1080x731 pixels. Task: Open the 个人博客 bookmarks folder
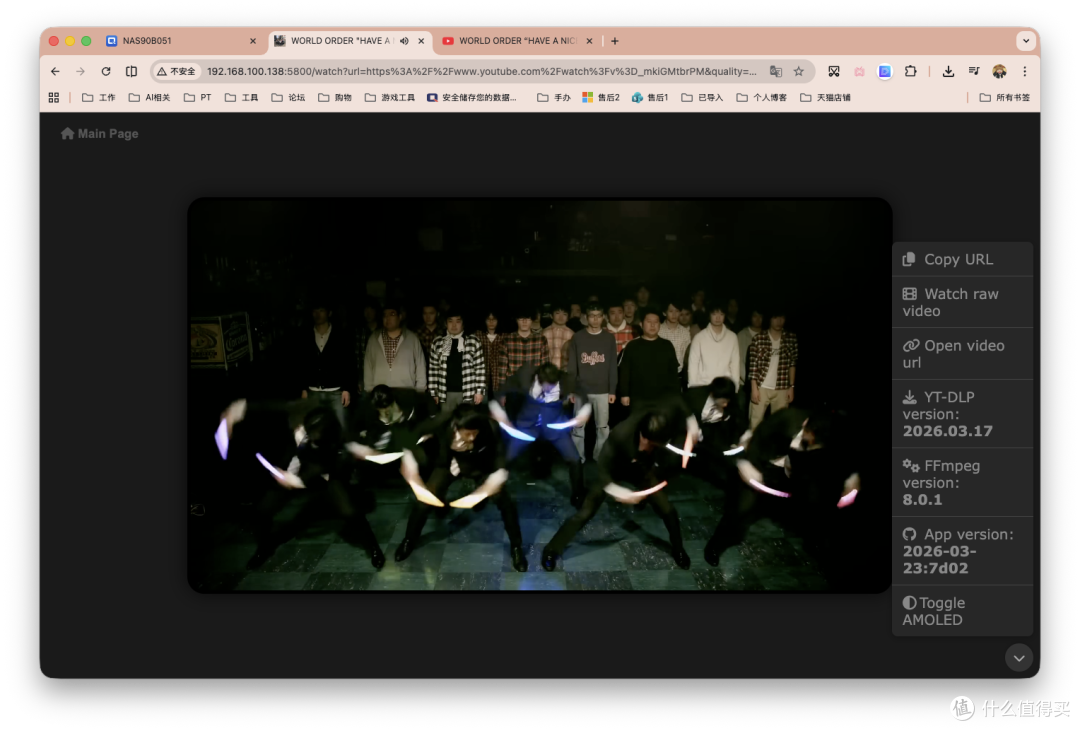point(762,97)
